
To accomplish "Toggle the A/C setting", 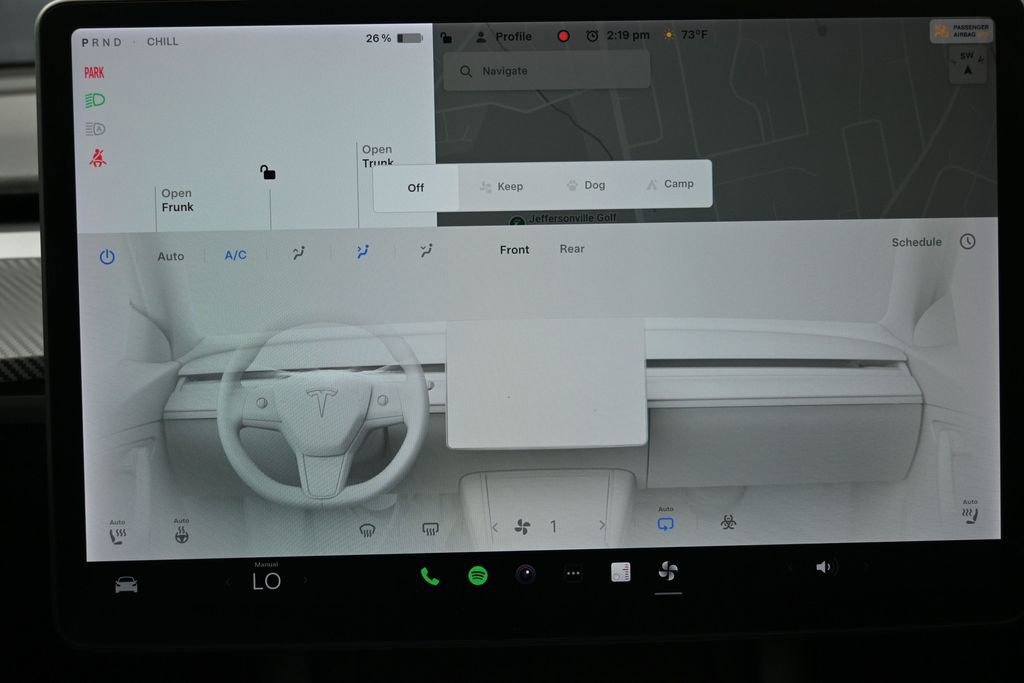I will [x=236, y=255].
